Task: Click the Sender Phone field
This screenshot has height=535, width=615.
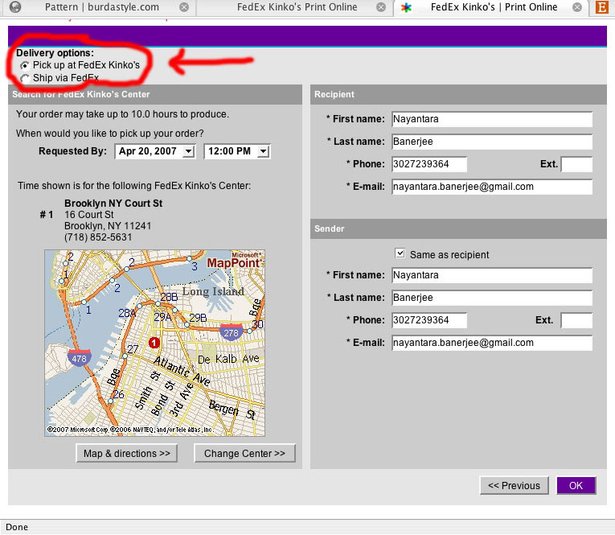Action: [429, 320]
